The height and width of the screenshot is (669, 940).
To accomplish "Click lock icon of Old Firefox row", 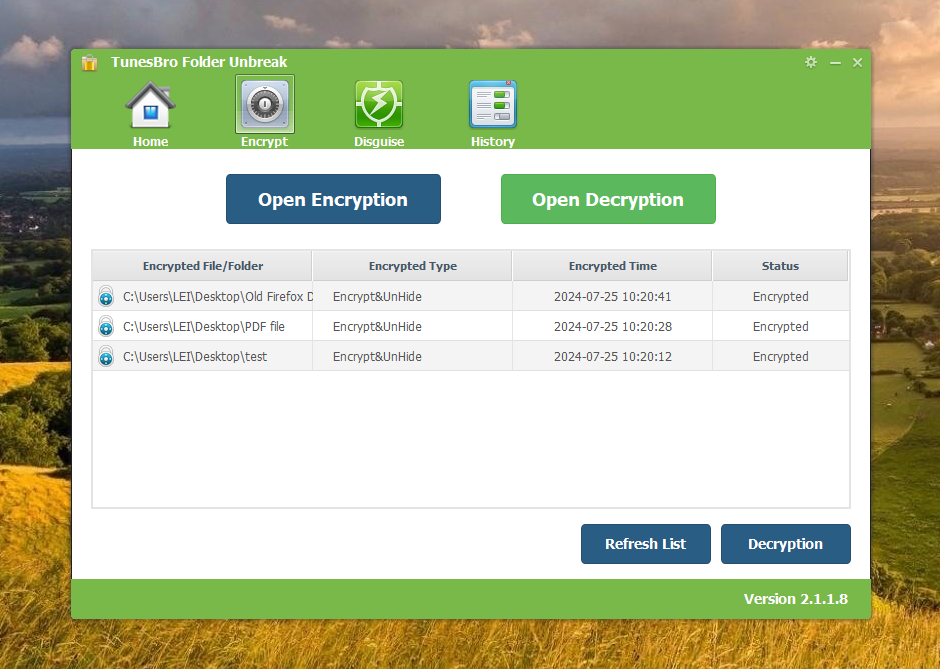I will point(106,297).
